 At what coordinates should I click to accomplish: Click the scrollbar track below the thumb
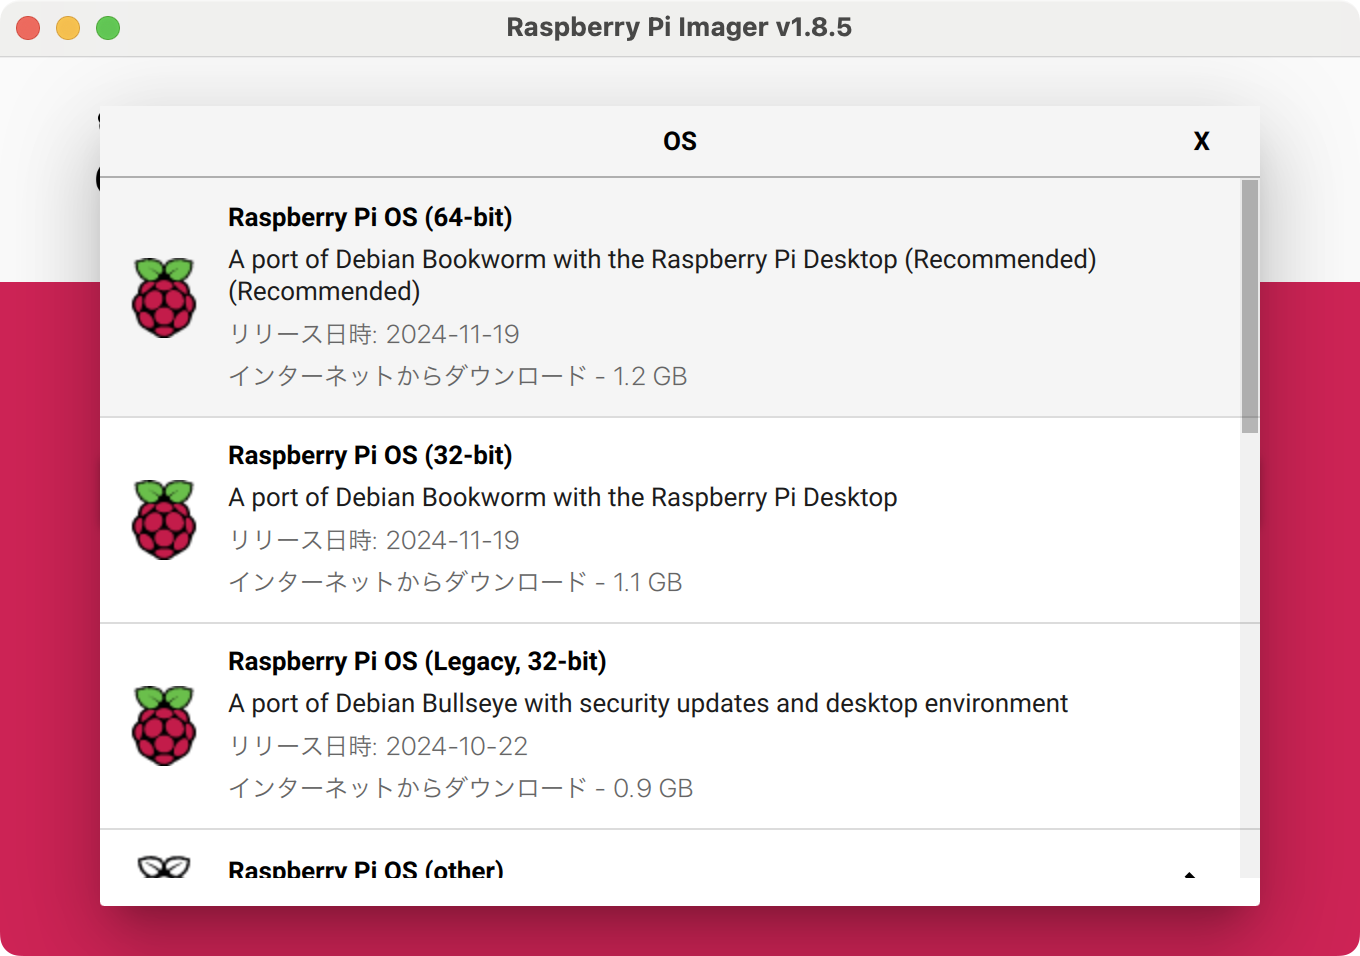click(1250, 655)
